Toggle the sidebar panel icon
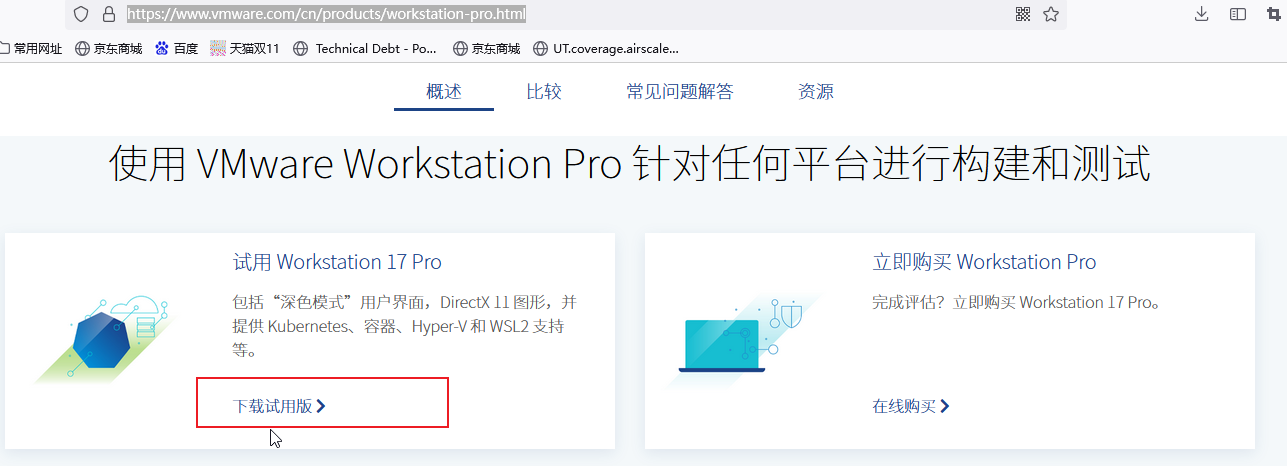The height and width of the screenshot is (466, 1287). click(x=1238, y=14)
